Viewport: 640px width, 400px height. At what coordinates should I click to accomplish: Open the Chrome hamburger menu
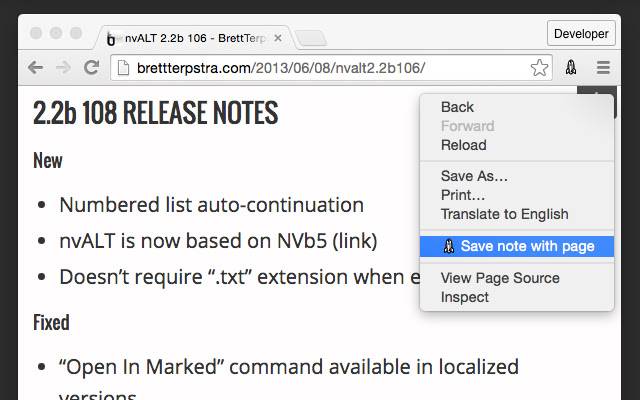[603, 68]
